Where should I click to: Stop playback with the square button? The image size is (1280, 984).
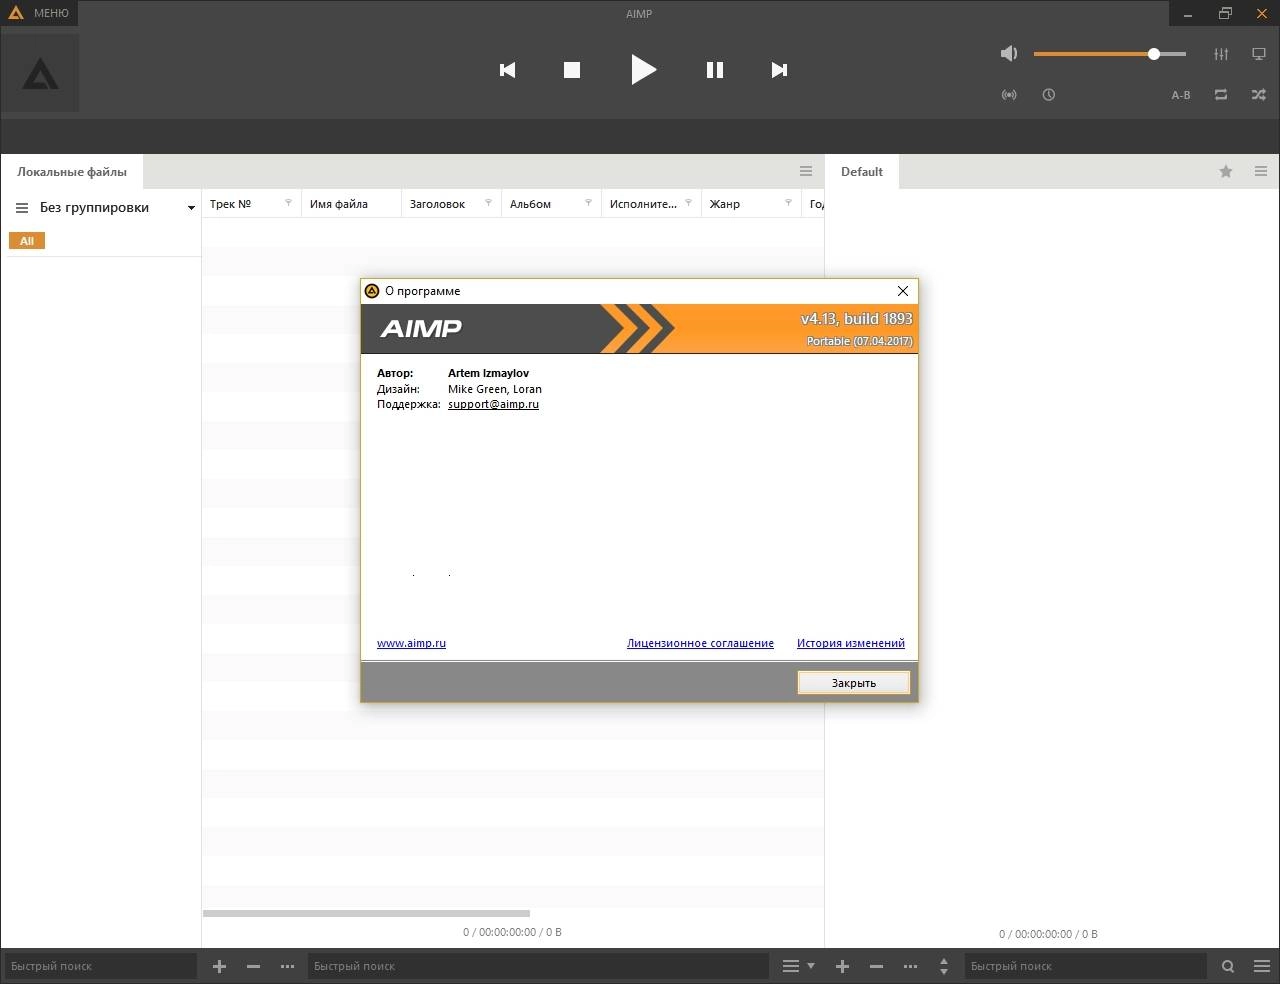coord(572,70)
